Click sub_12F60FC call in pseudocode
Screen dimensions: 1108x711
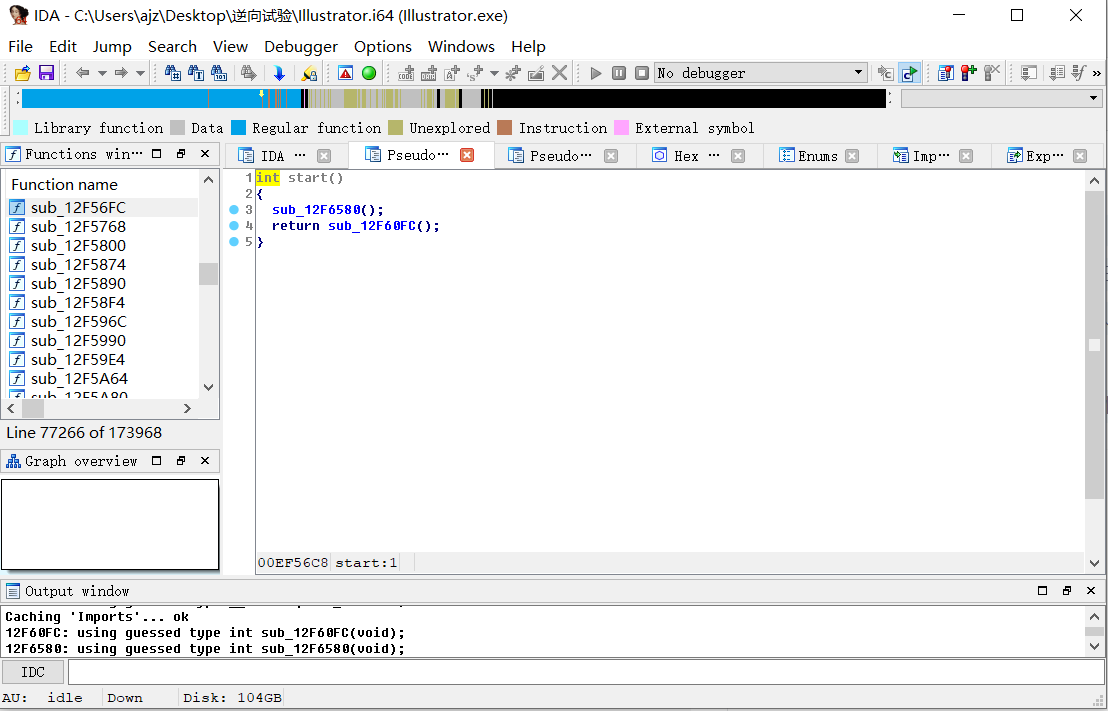coord(372,226)
